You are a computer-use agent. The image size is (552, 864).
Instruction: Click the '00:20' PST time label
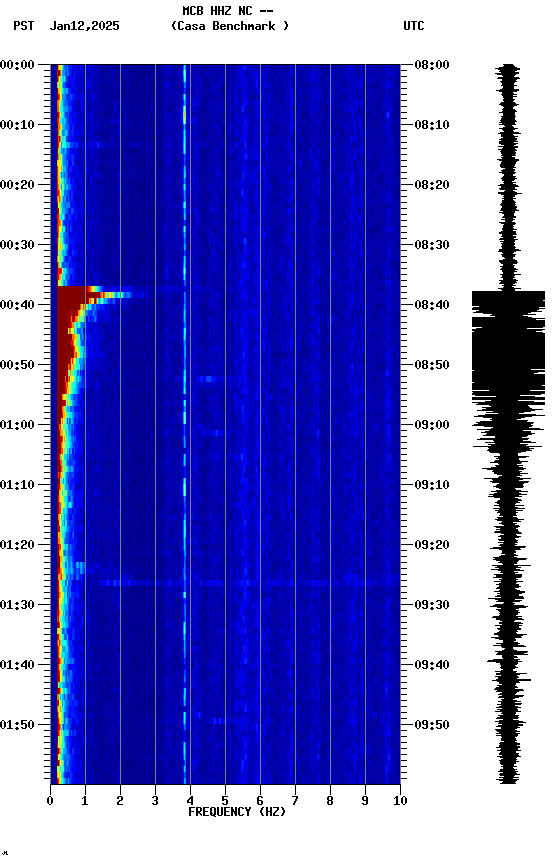[x=17, y=185]
